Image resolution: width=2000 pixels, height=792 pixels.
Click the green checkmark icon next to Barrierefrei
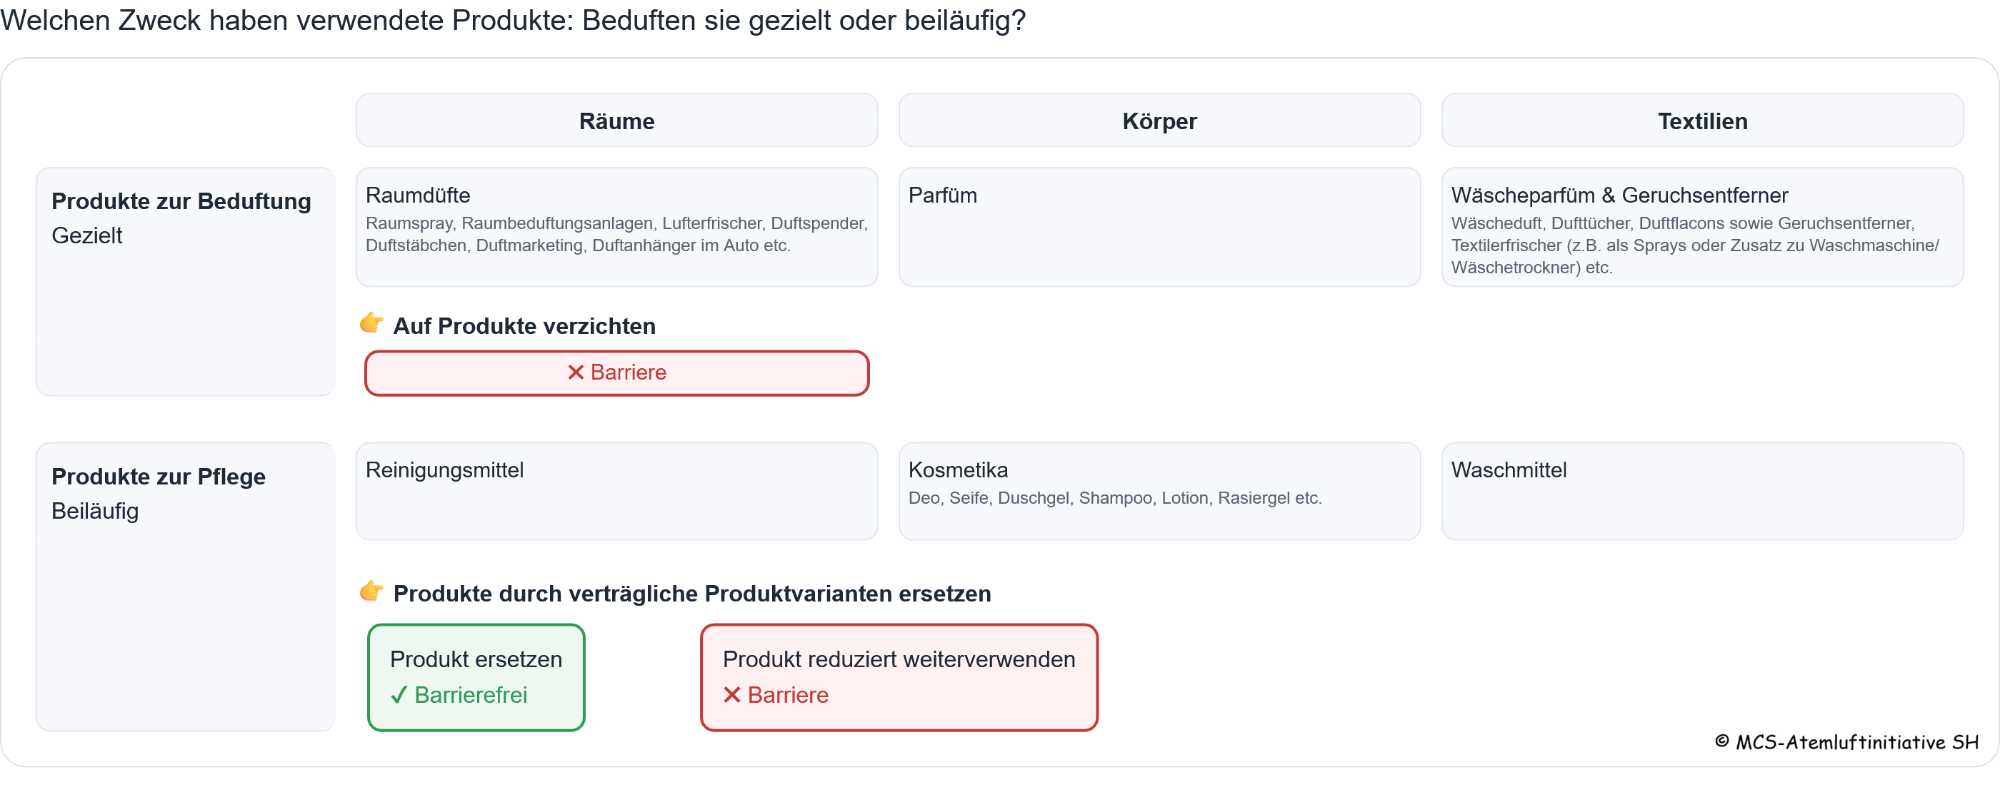(x=399, y=695)
